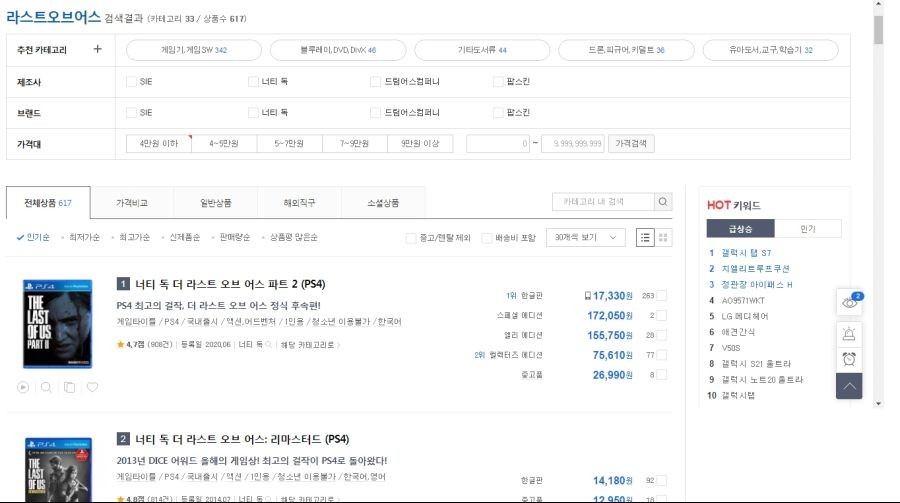Click mobile price icon beside 17,330원
This screenshot has width=900, height=503.
[x=587, y=296]
